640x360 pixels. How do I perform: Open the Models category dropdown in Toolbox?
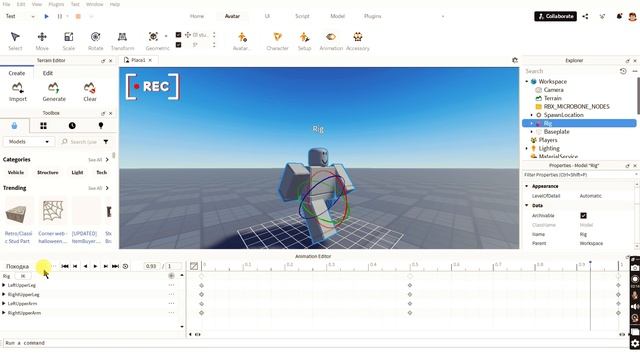tap(28, 142)
